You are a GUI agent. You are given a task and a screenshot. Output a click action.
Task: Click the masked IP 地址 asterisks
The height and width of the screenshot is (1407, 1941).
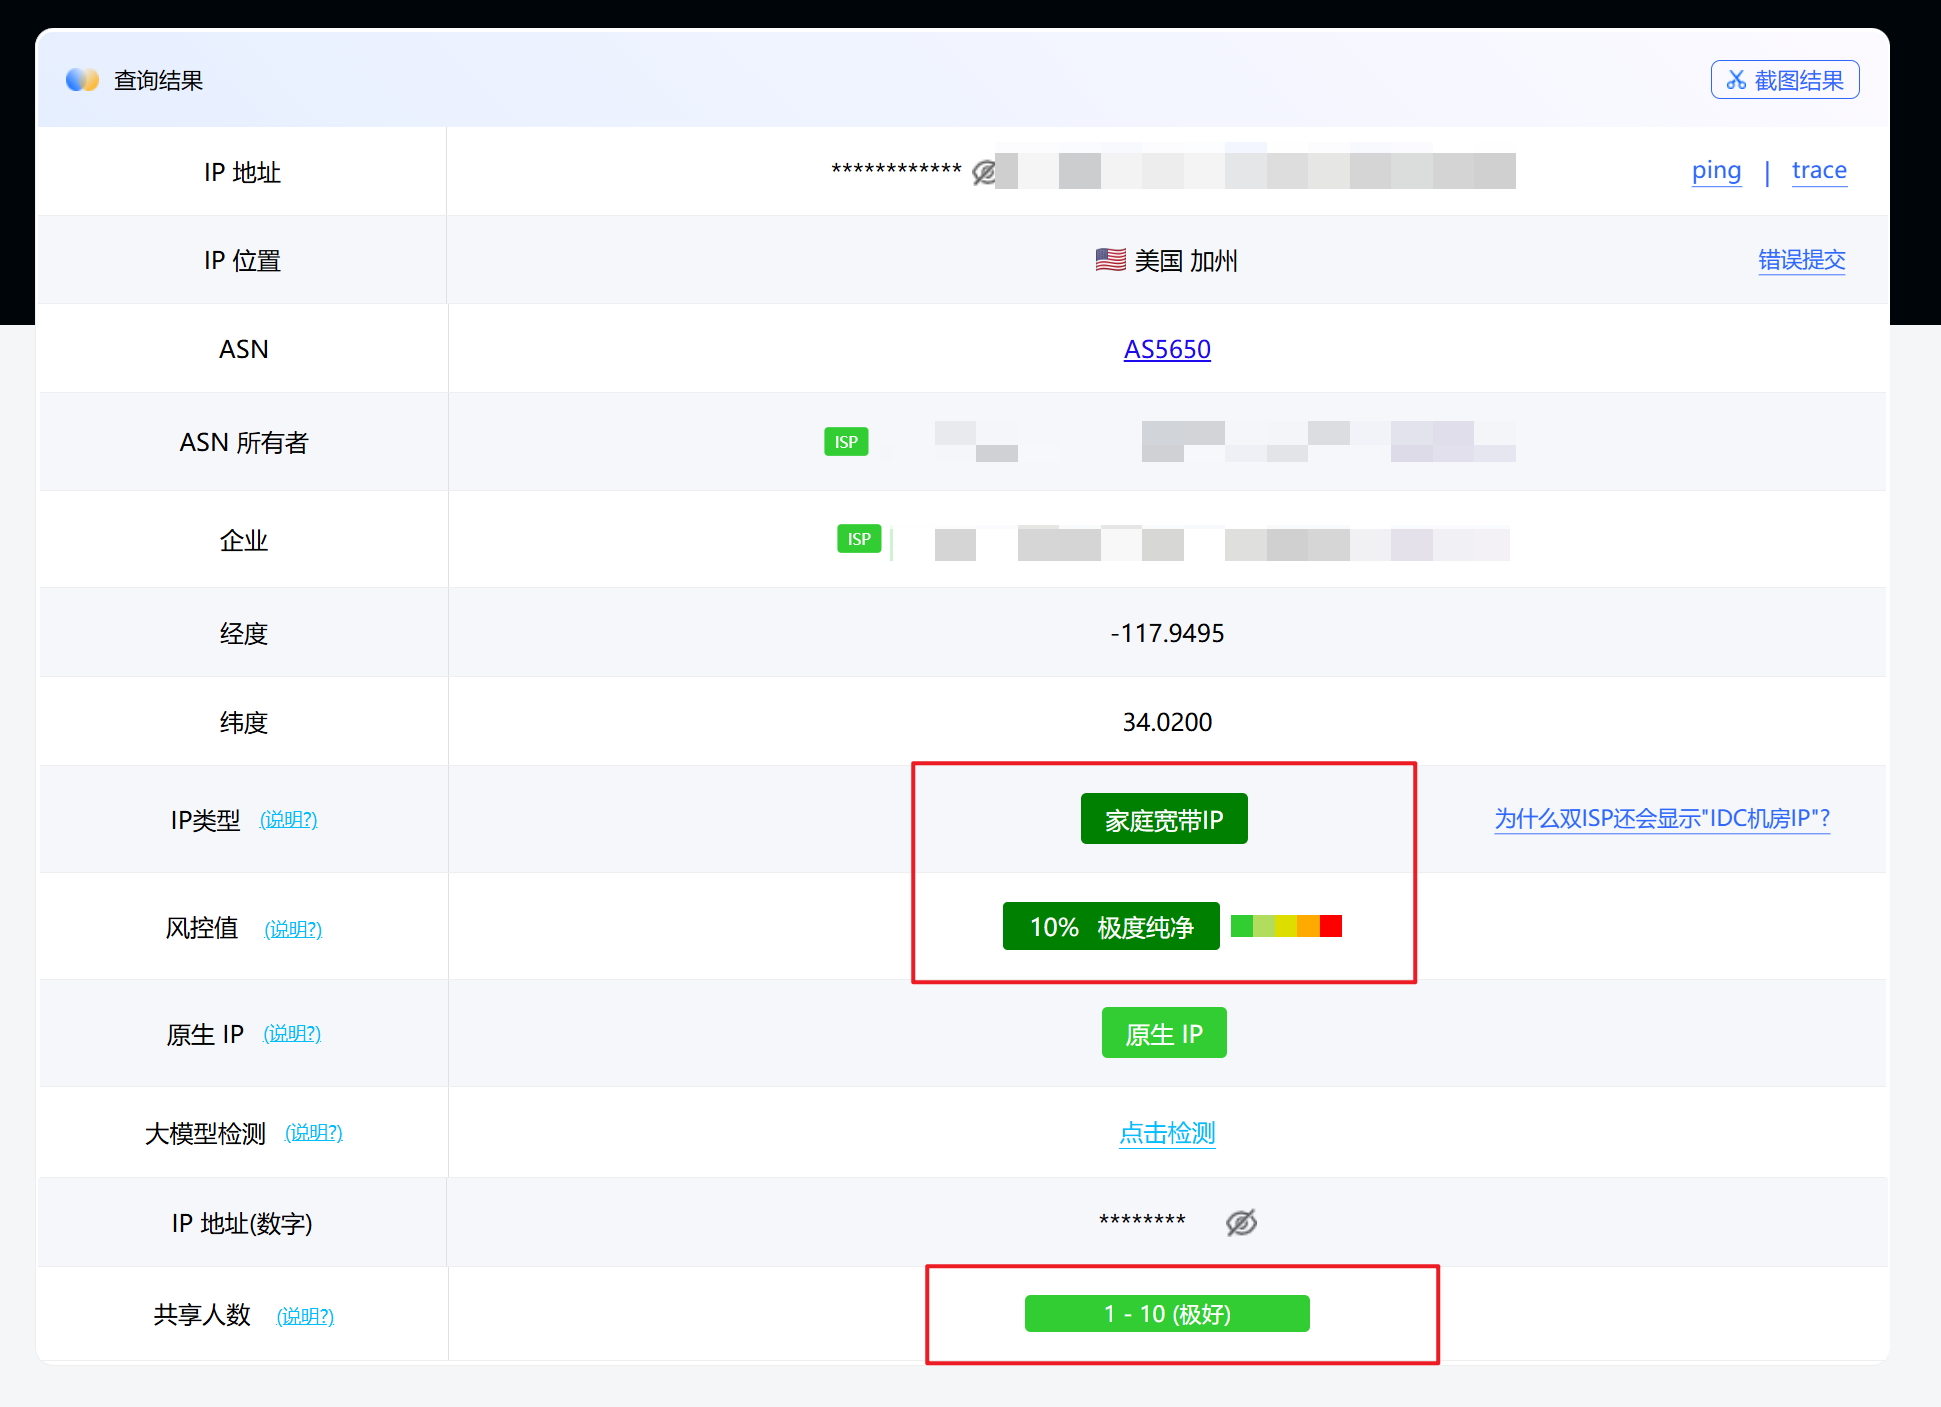[896, 170]
